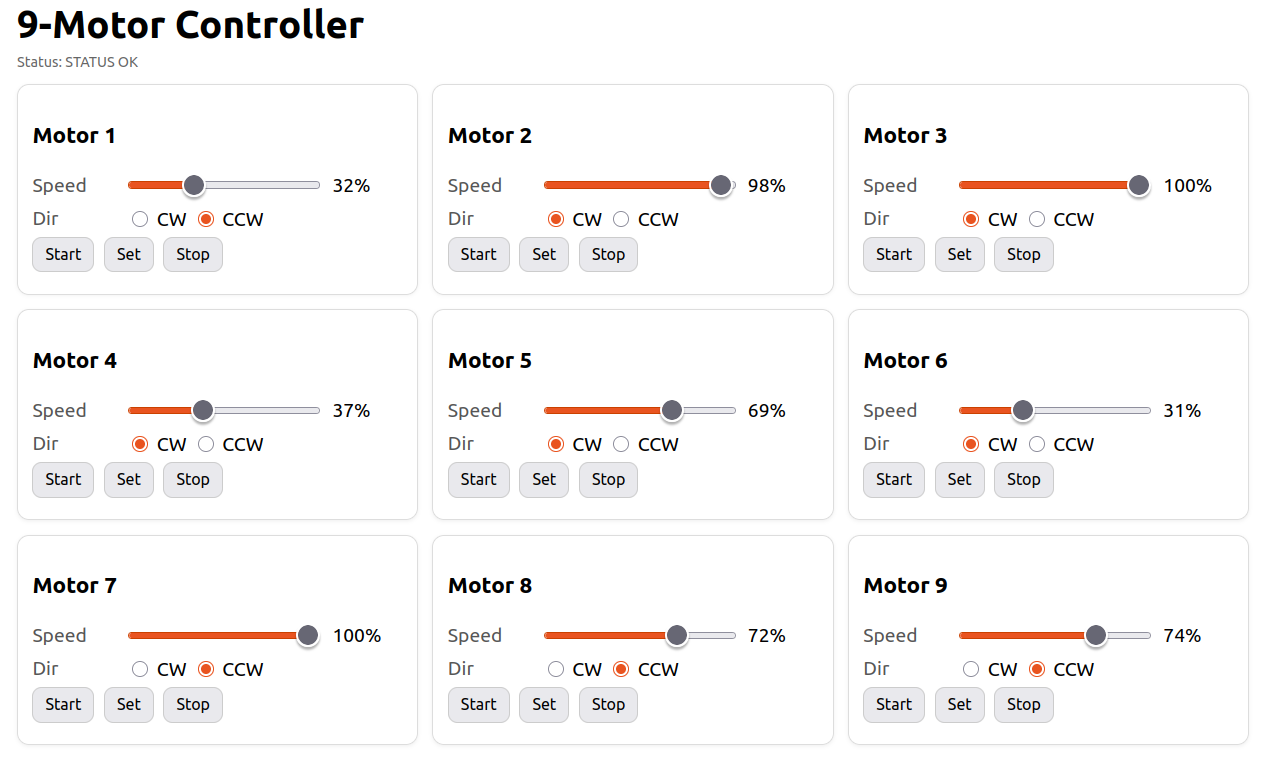Click Set on Motor 2
The image size is (1264, 766).
543,254
